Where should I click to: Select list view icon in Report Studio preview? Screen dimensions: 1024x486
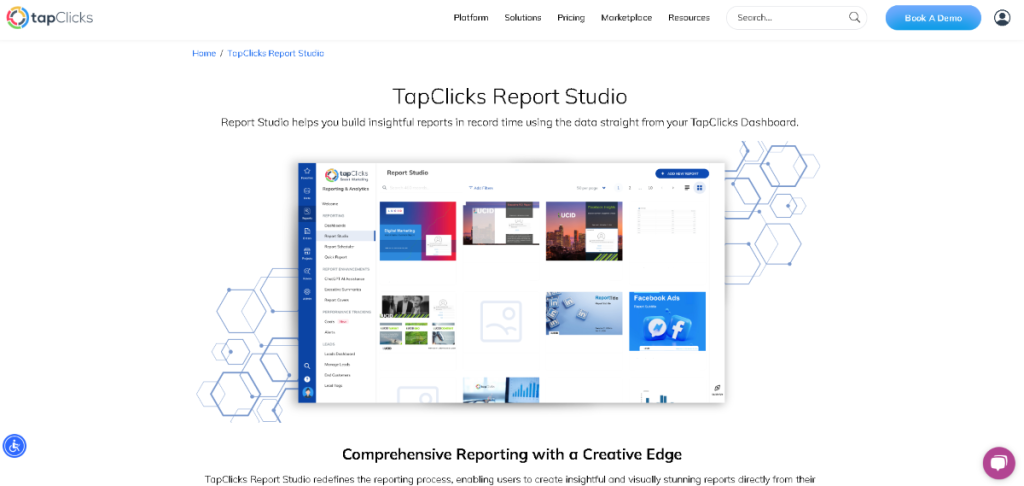(x=687, y=188)
